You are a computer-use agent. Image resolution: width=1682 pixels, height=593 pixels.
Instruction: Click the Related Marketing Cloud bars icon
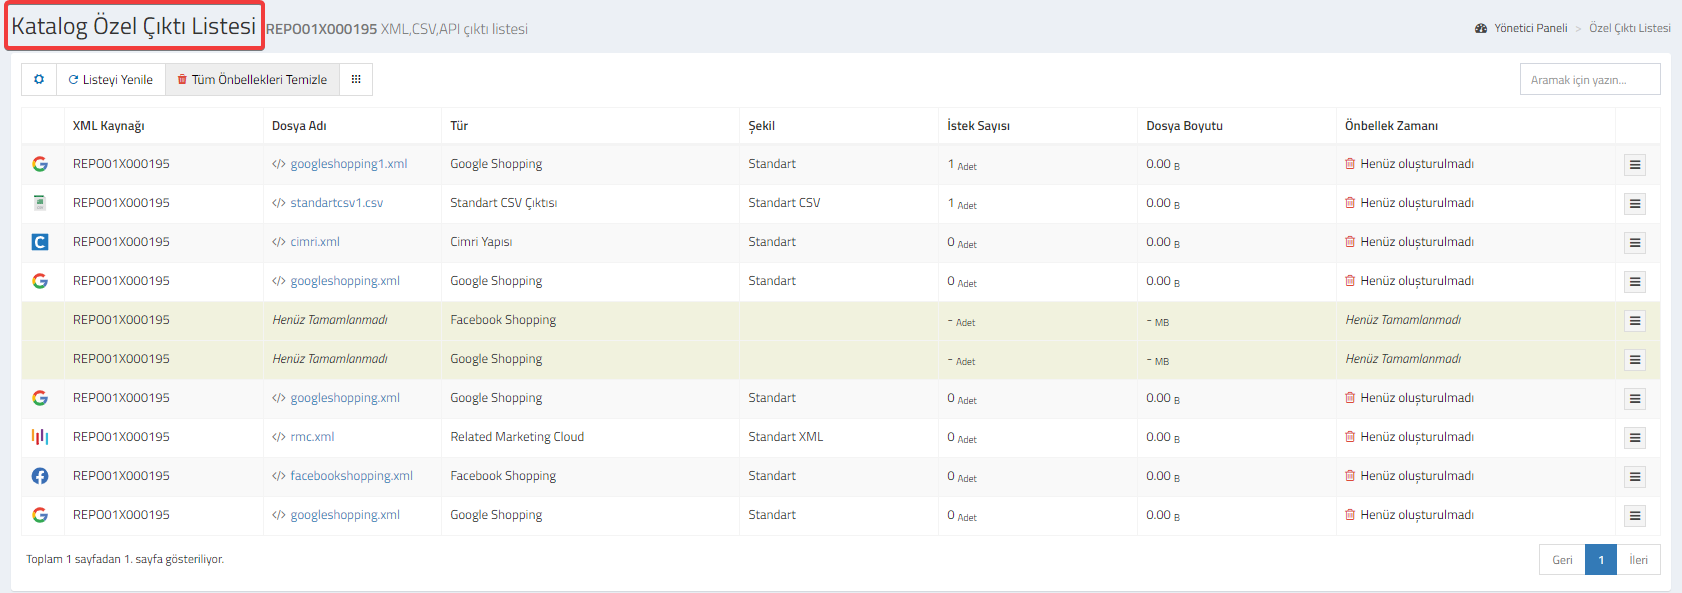(40, 437)
